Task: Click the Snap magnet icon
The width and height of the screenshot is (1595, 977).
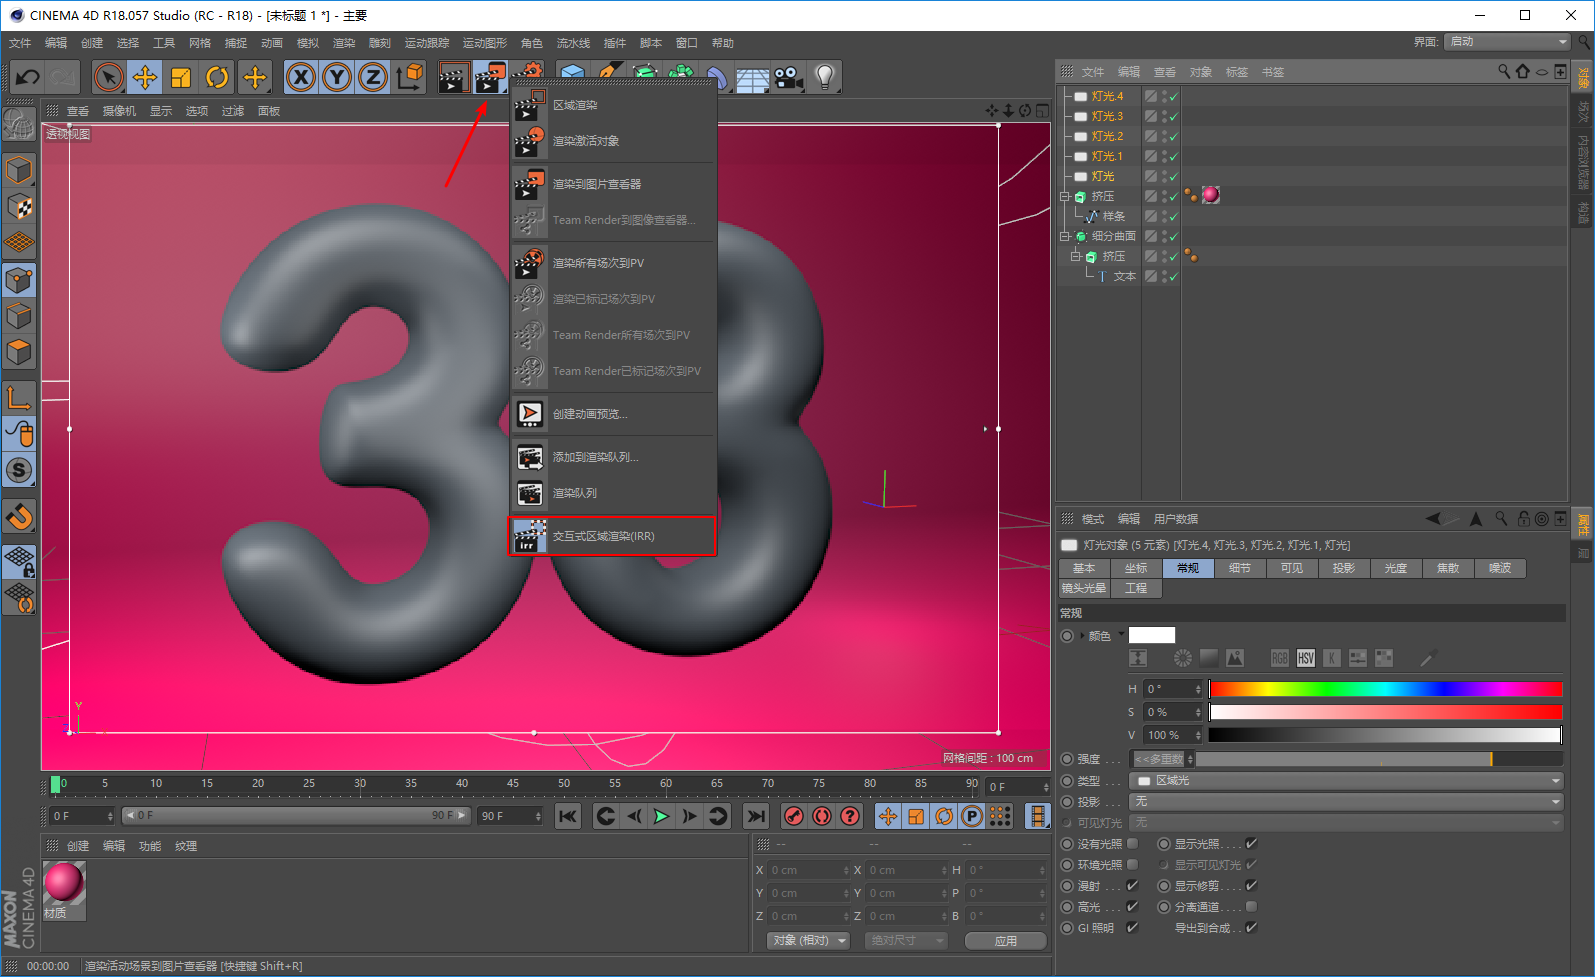Action: (19, 516)
